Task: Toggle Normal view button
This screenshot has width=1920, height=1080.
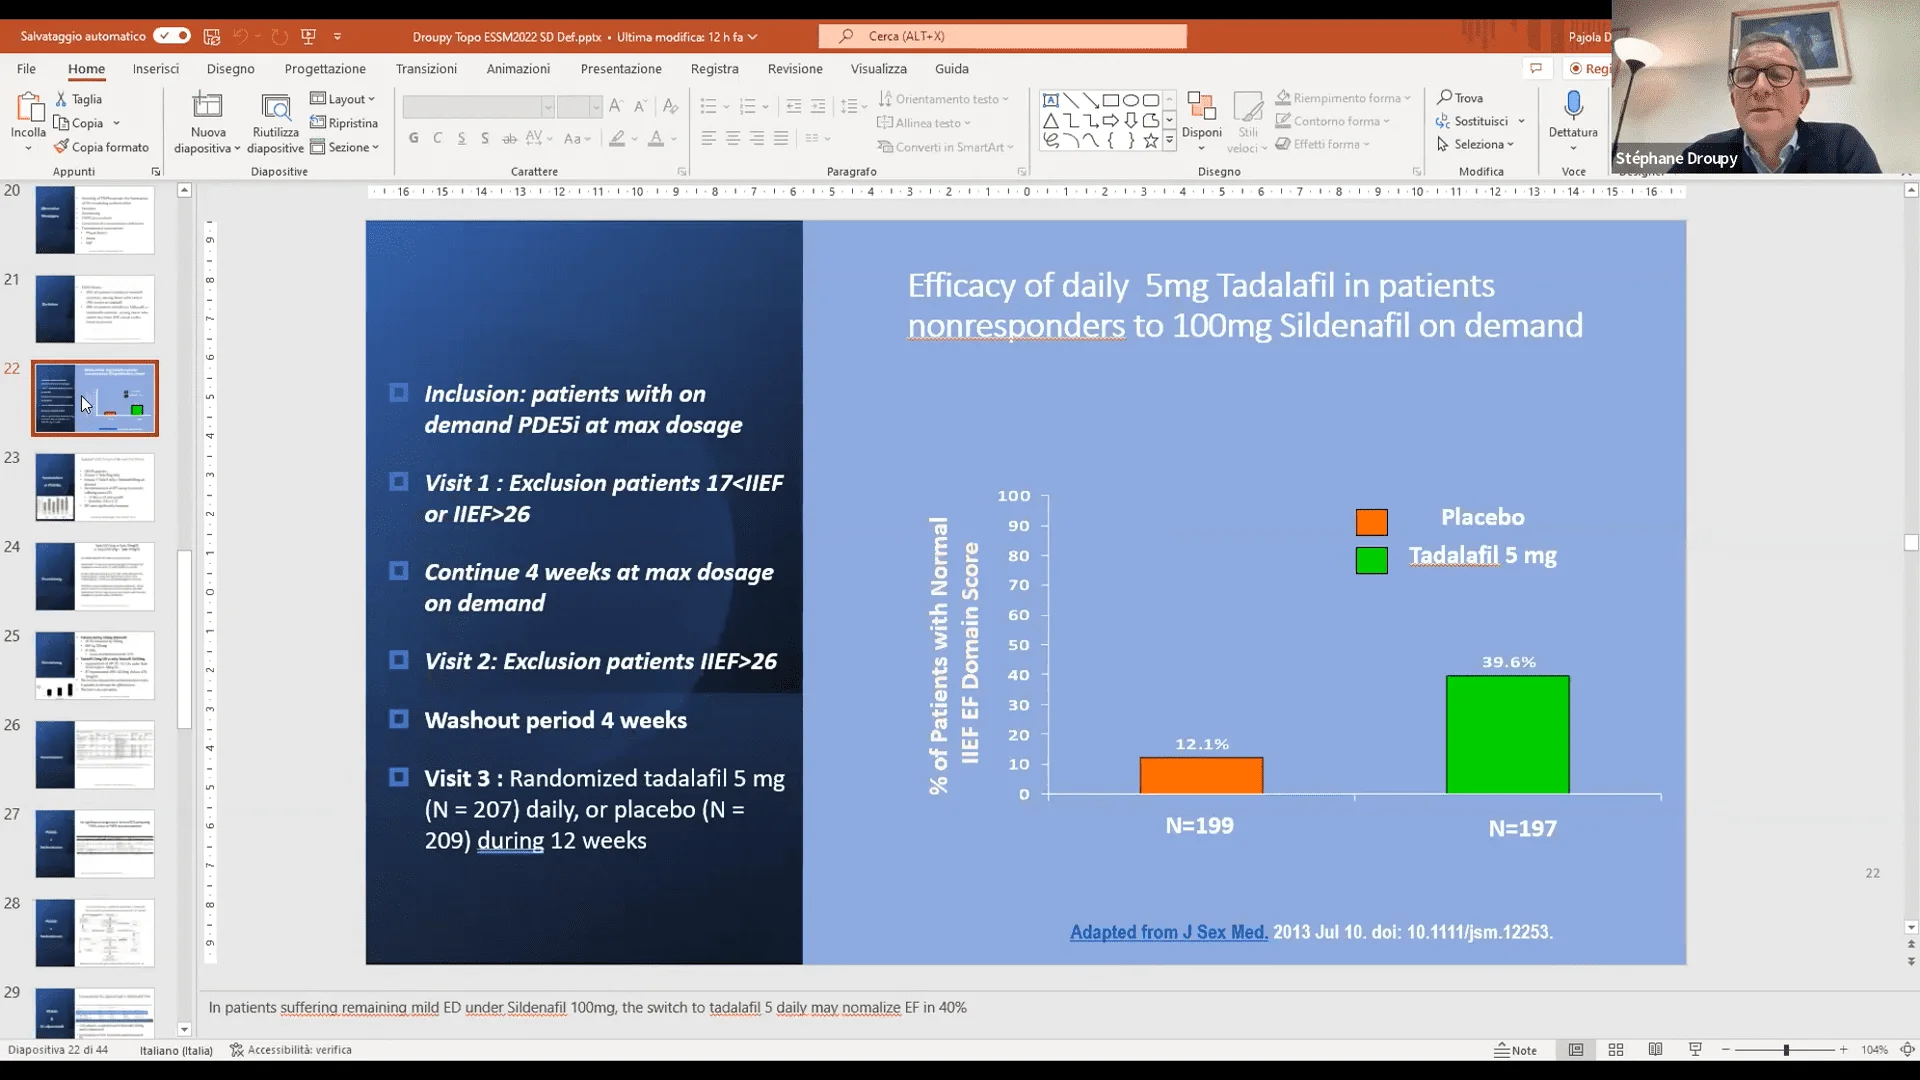Action: pyautogui.click(x=1576, y=1050)
